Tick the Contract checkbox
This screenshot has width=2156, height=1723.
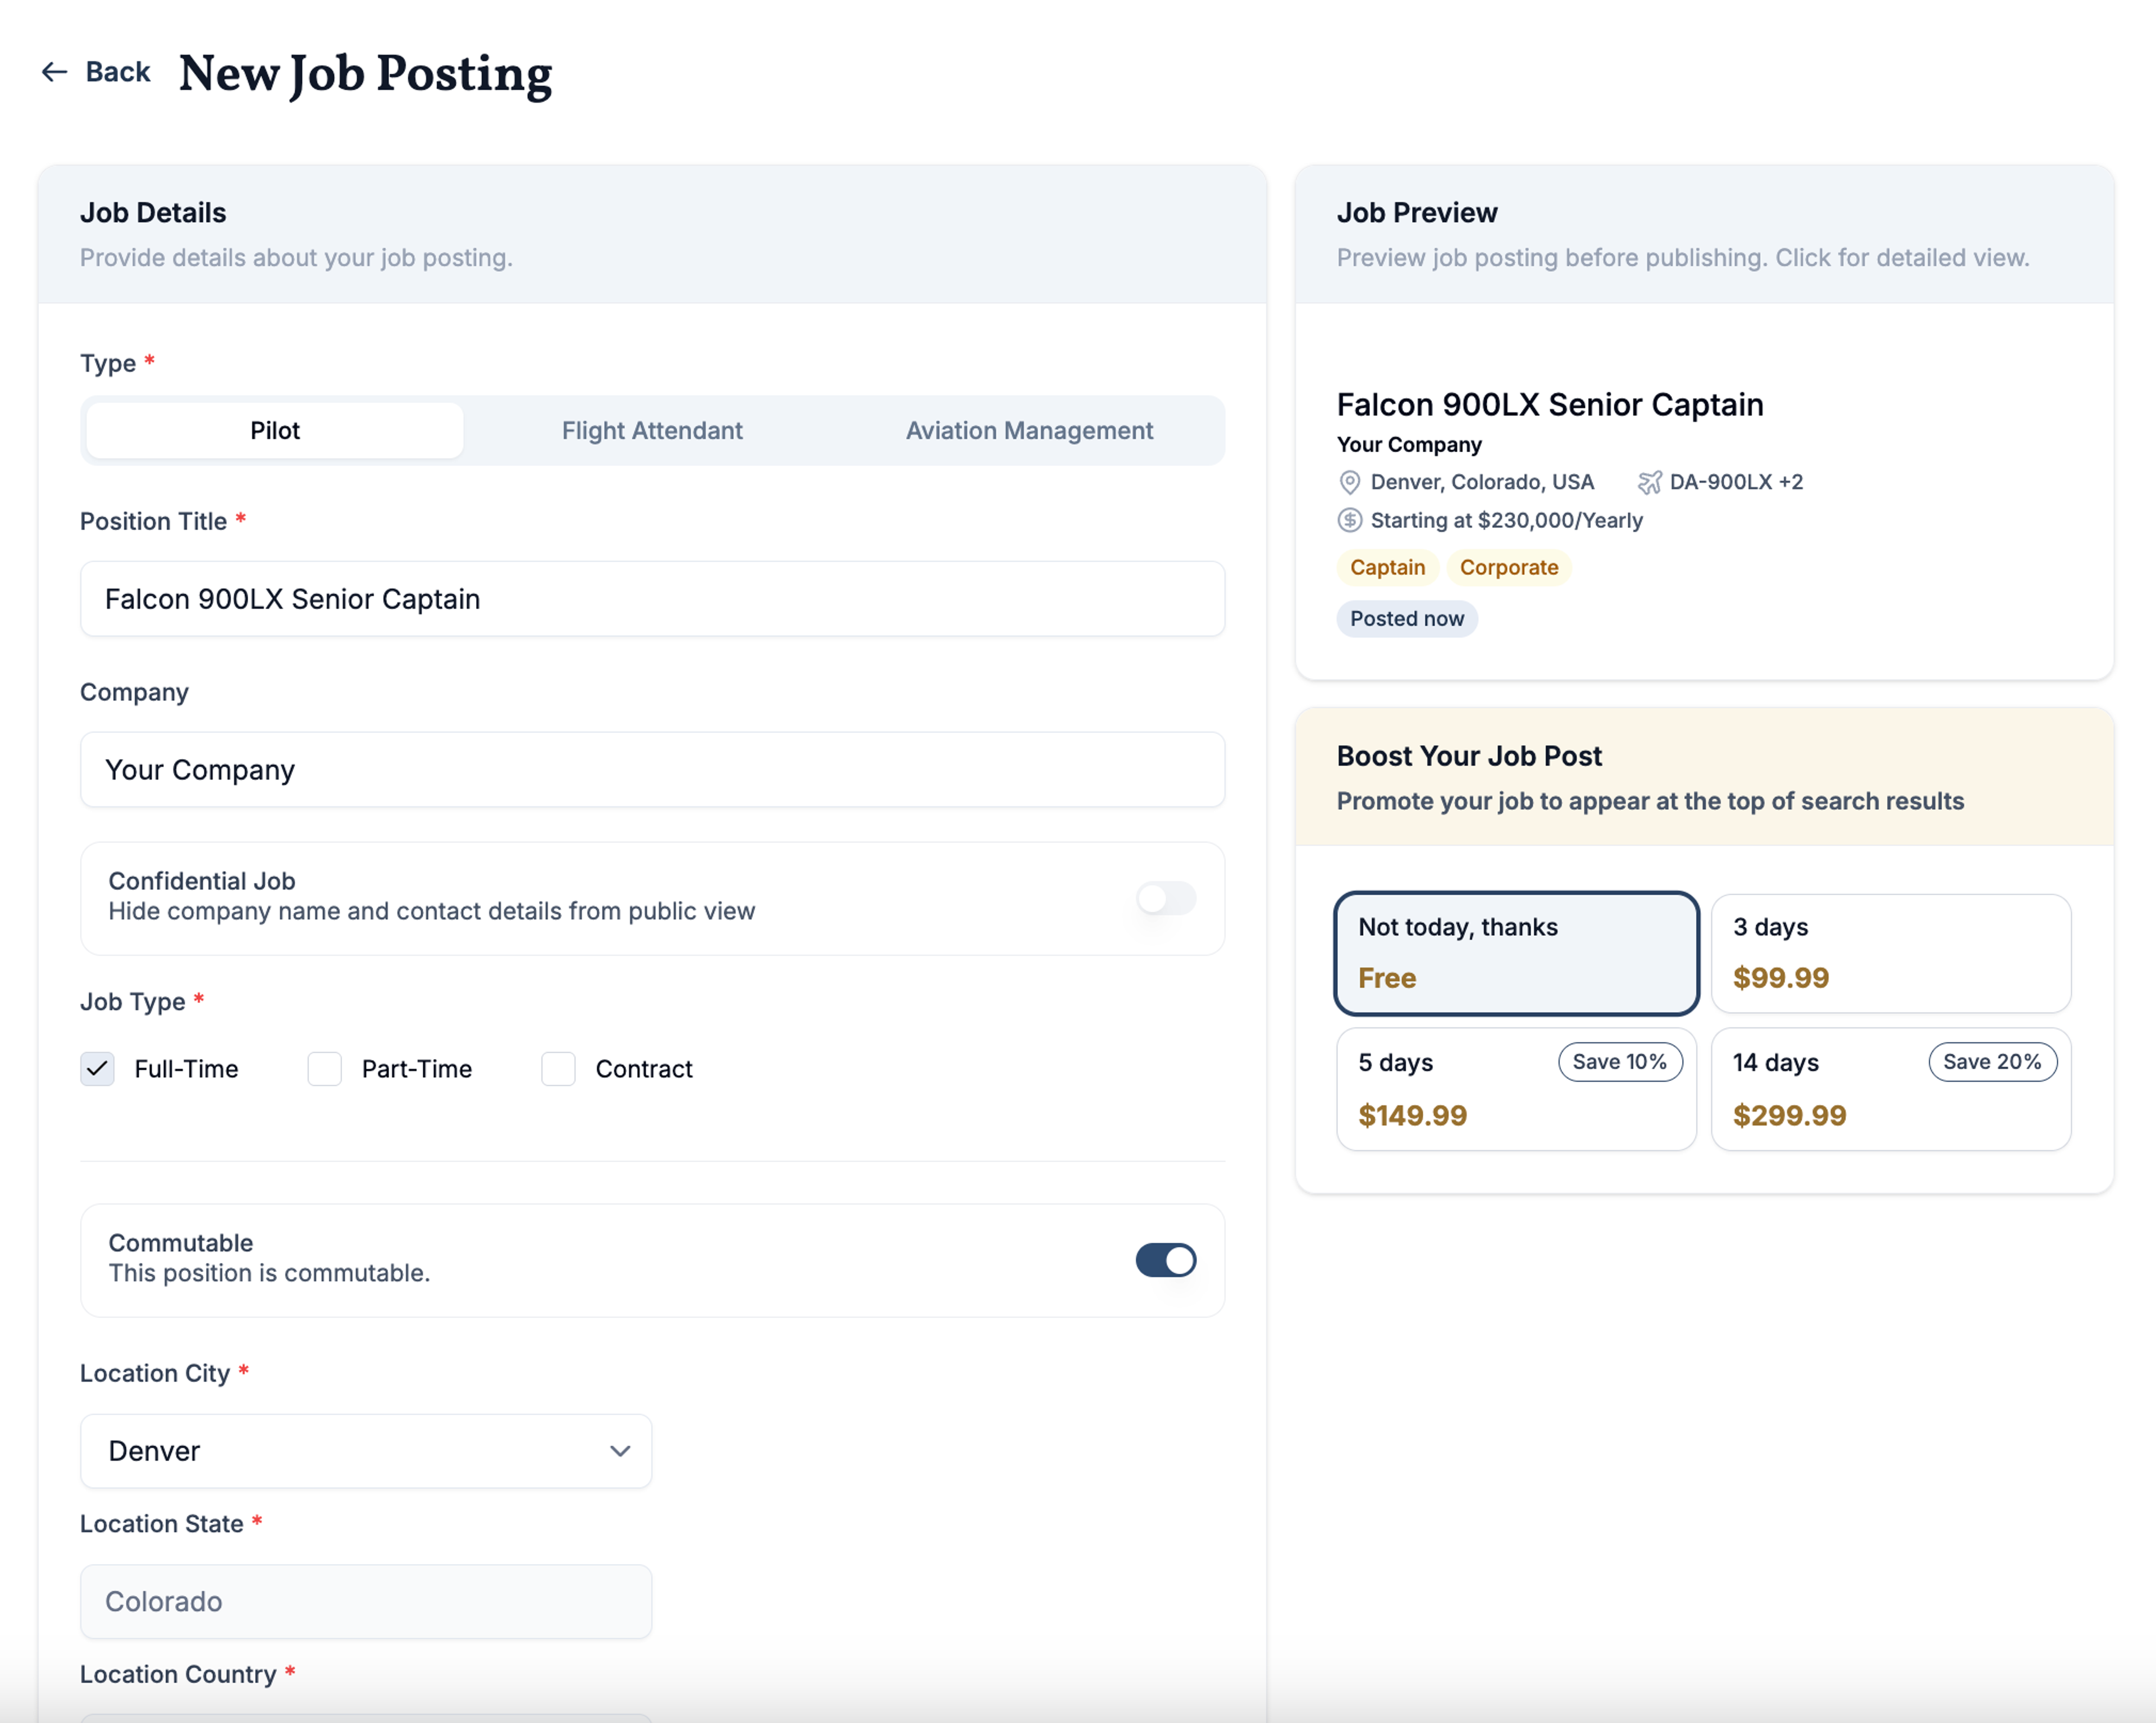558,1069
